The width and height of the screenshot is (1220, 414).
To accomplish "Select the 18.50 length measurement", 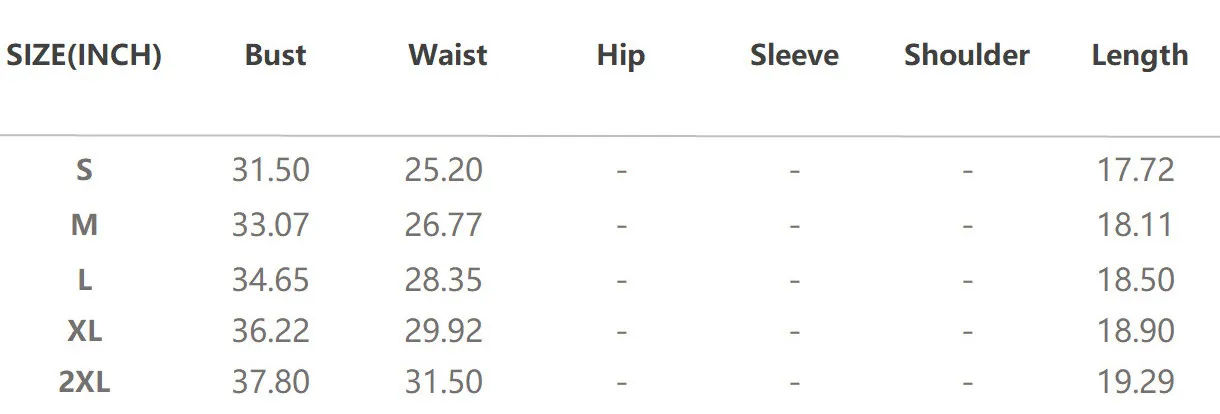I will (x=1136, y=281).
